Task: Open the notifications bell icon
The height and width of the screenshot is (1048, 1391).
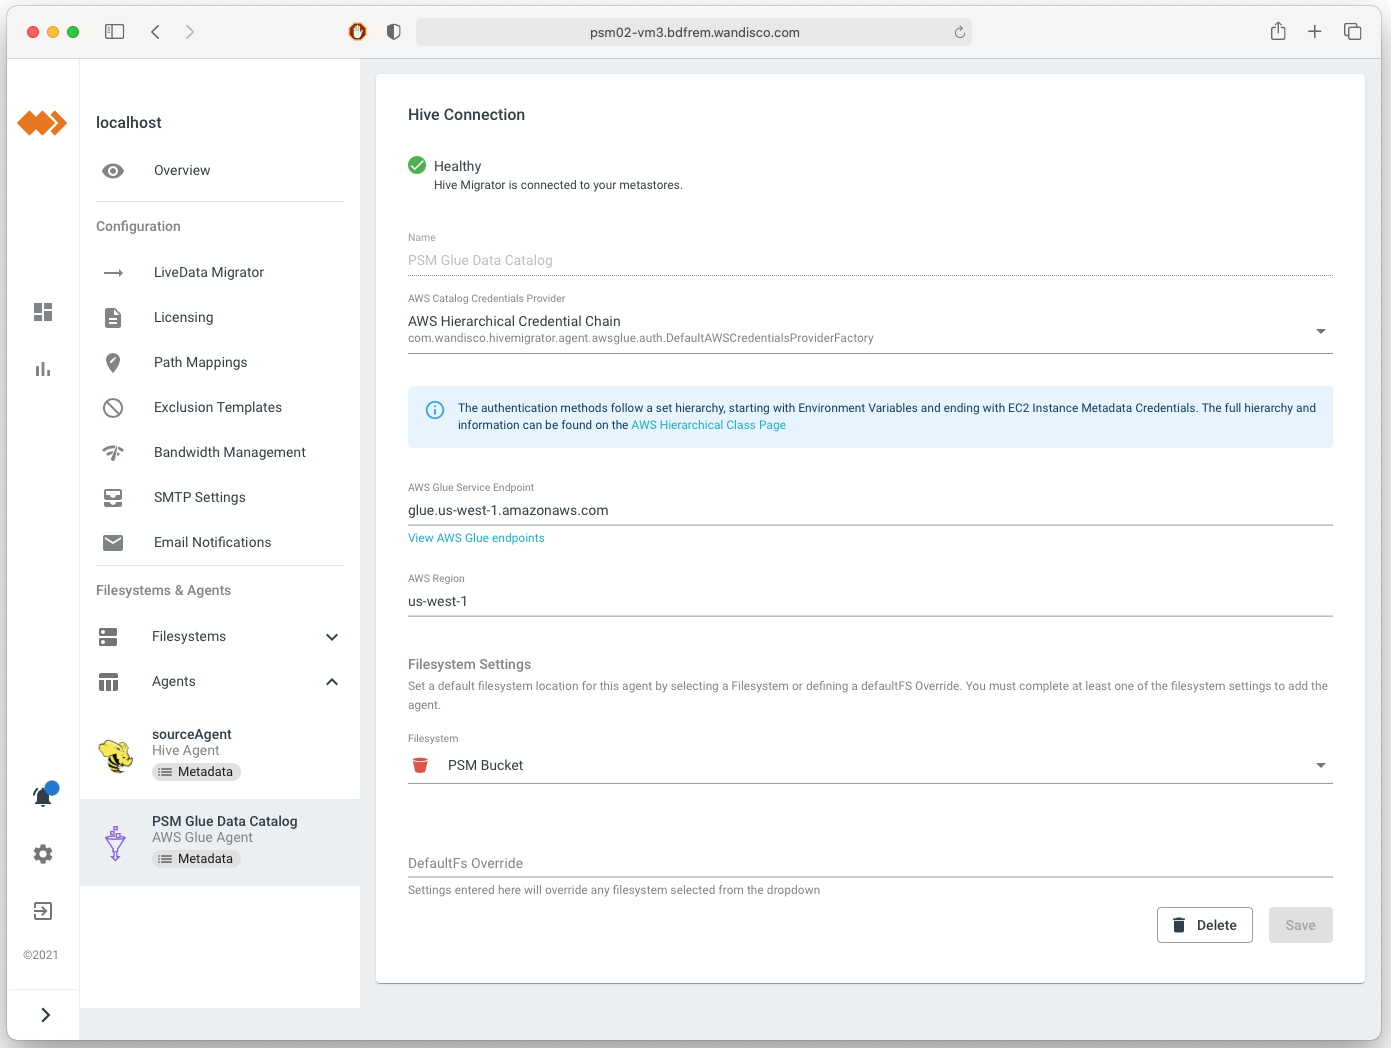Action: coord(43,796)
